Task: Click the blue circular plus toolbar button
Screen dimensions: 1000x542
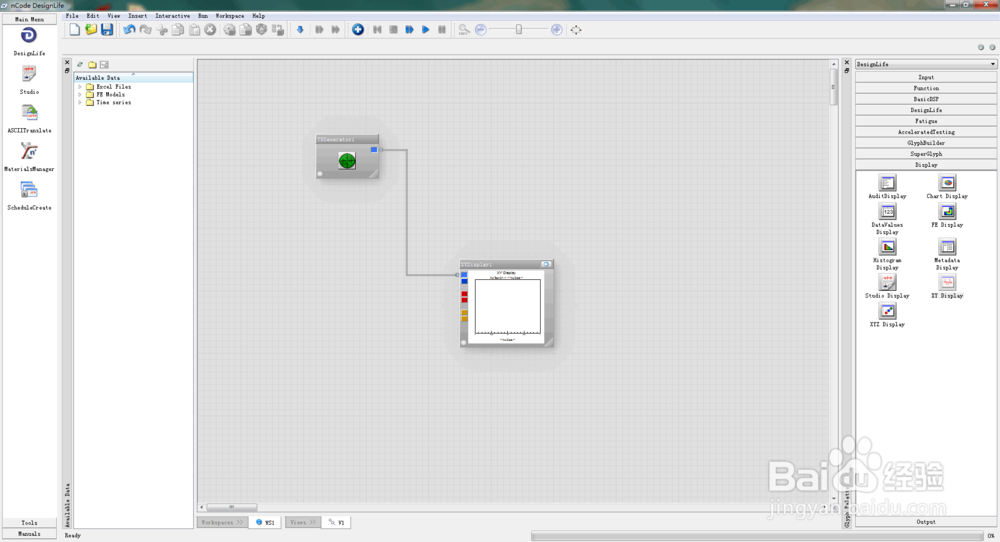Action: click(358, 29)
